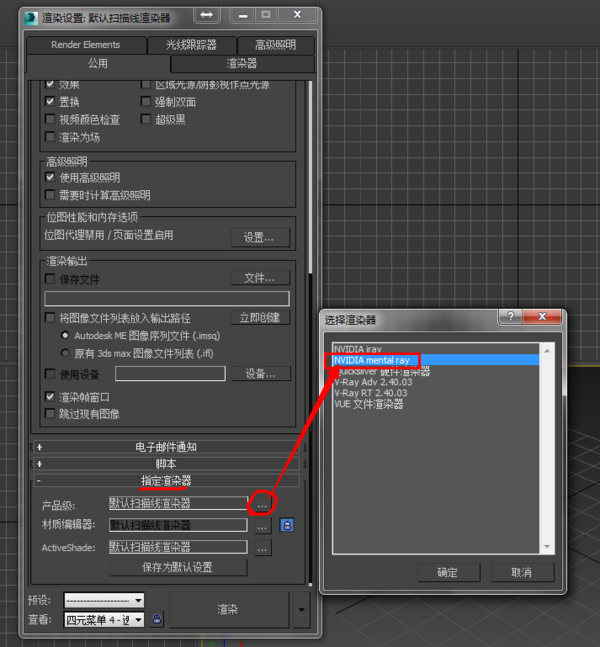Toggle lock icon beside 材质编辑器 renderer
This screenshot has width=600, height=647.
click(x=287, y=525)
